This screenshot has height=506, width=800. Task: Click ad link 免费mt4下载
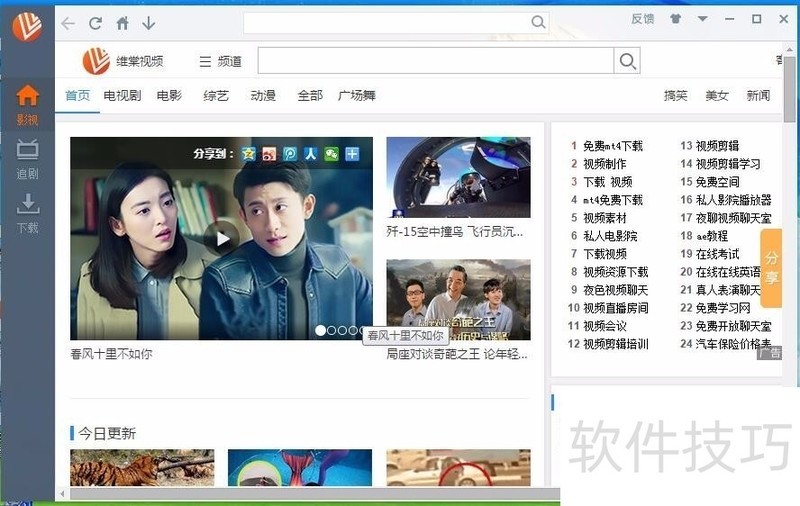coord(613,146)
